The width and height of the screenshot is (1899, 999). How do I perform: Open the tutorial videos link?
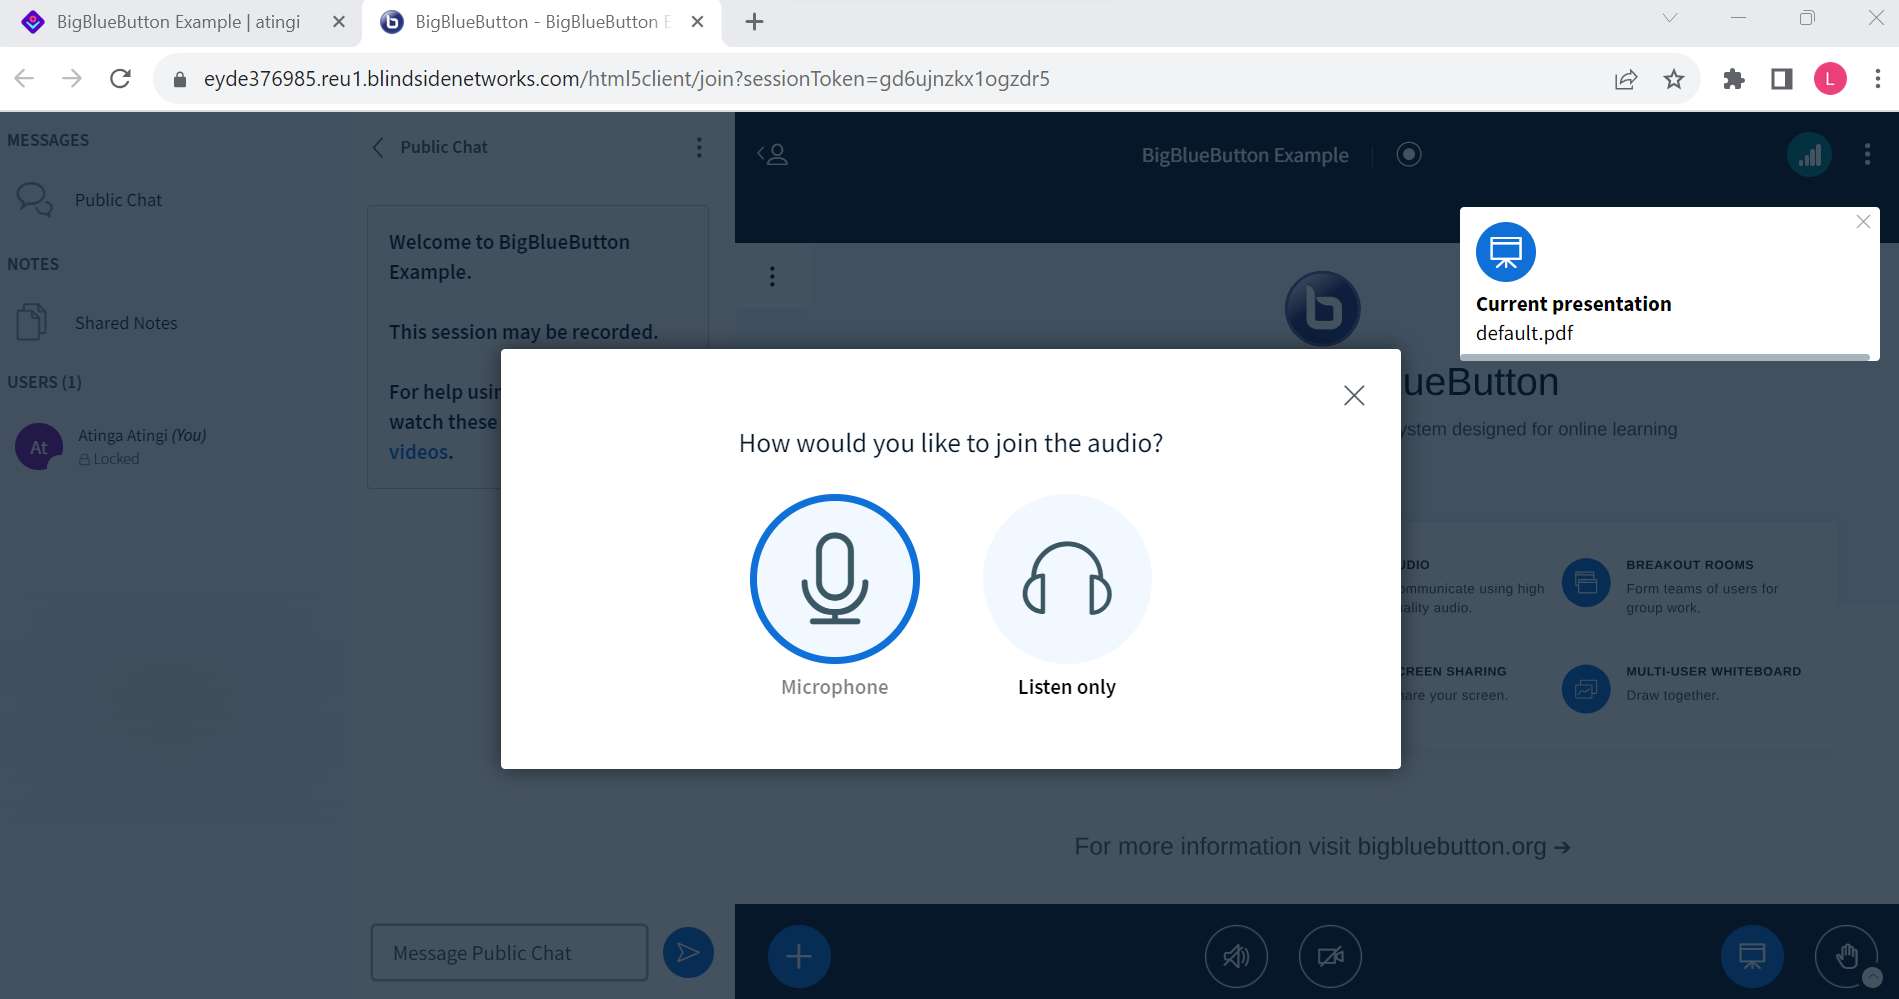pos(418,452)
